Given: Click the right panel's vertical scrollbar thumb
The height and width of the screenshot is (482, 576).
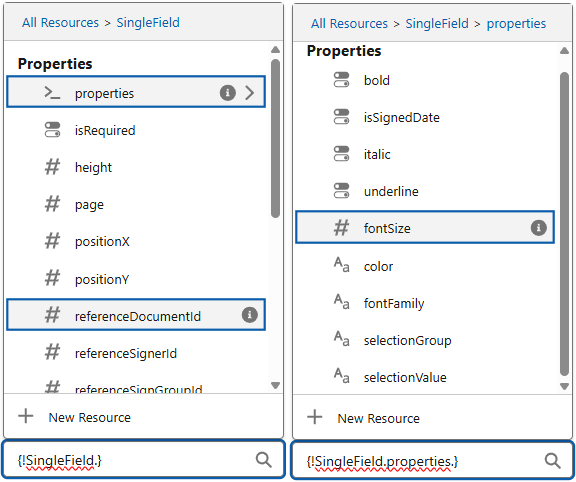Looking at the screenshot, I should (x=564, y=224).
